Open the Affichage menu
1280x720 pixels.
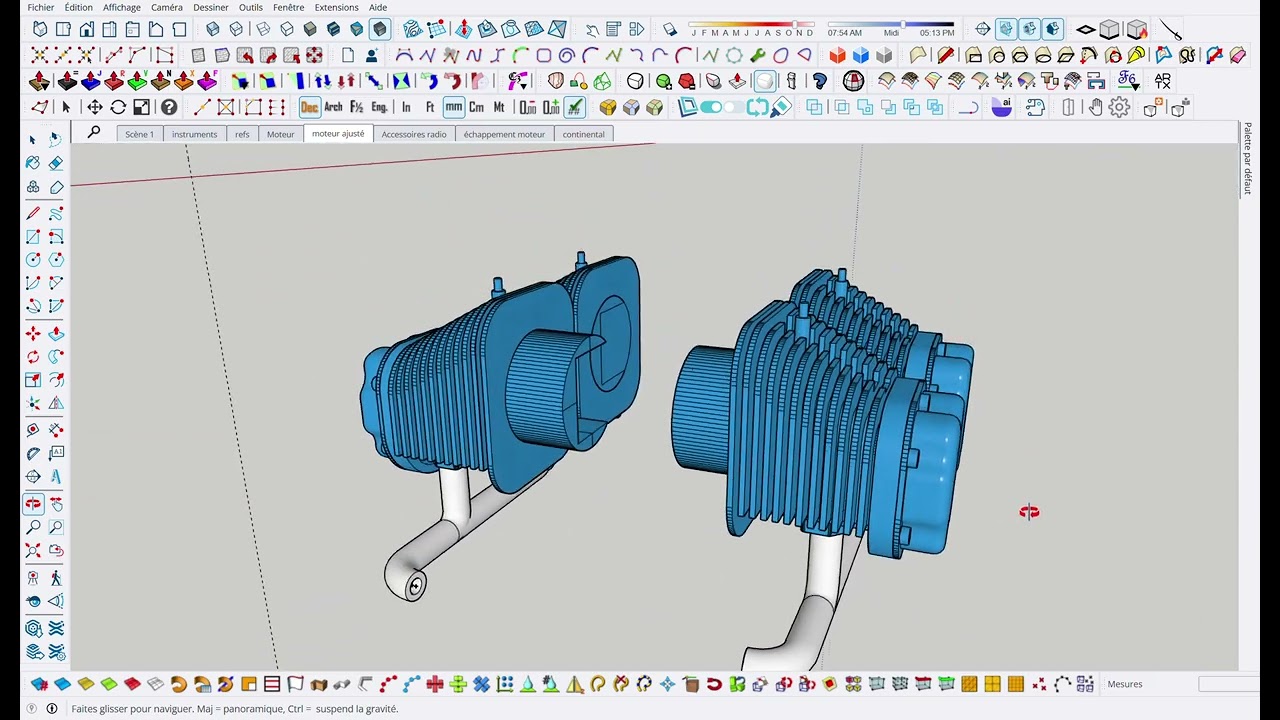[122, 7]
